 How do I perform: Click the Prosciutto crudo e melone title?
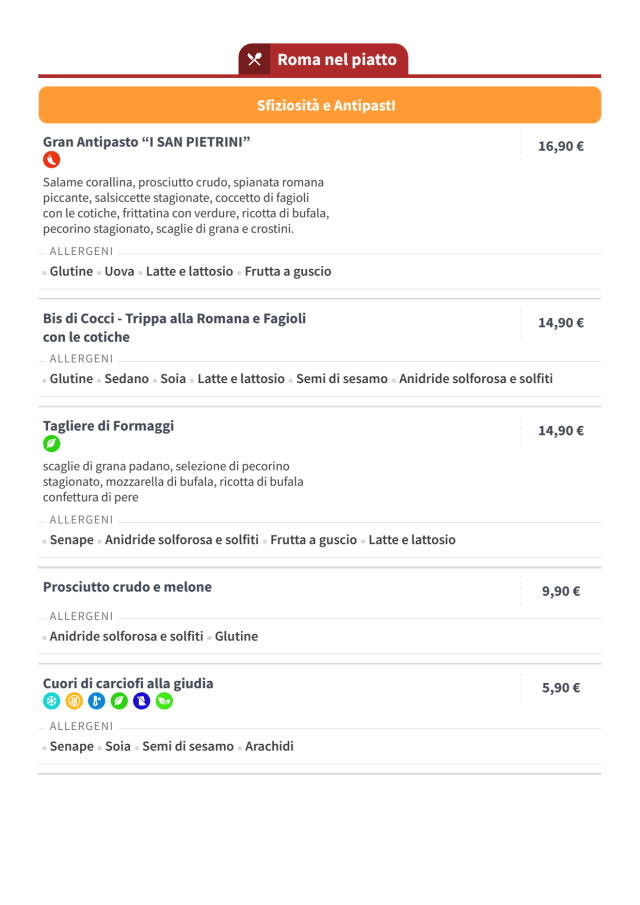coord(127,587)
